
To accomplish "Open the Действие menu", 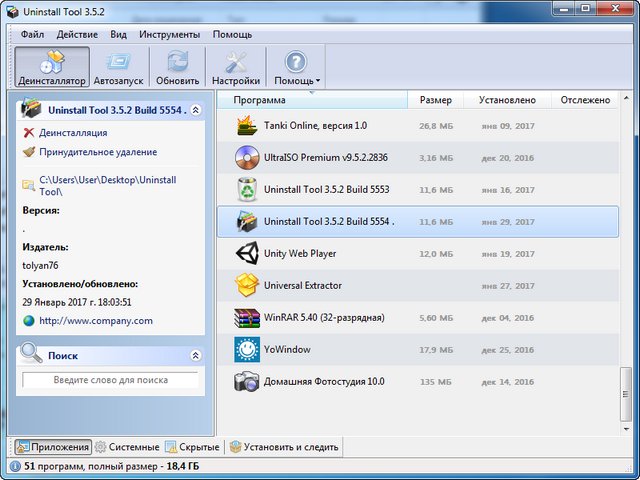I will click(x=77, y=35).
